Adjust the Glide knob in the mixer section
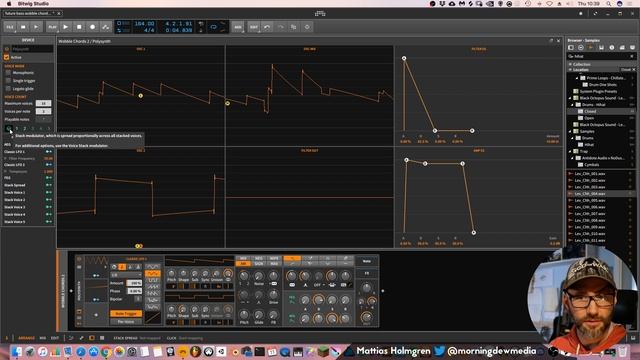The width and height of the screenshot is (640, 360). point(258,315)
